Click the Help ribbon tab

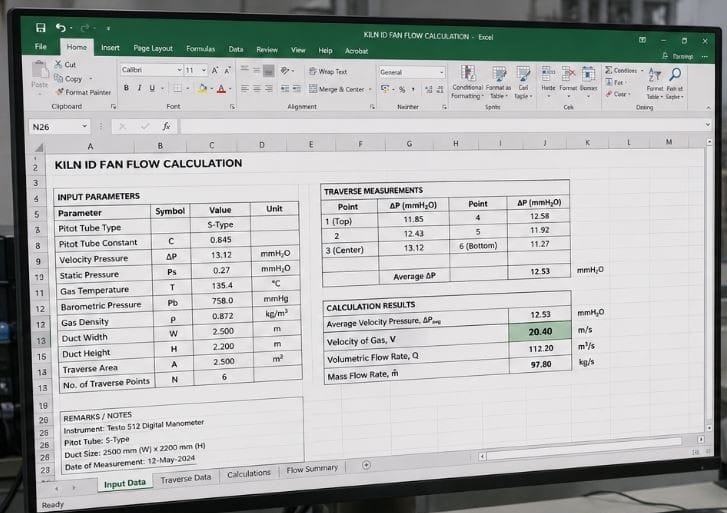pyautogui.click(x=325, y=51)
